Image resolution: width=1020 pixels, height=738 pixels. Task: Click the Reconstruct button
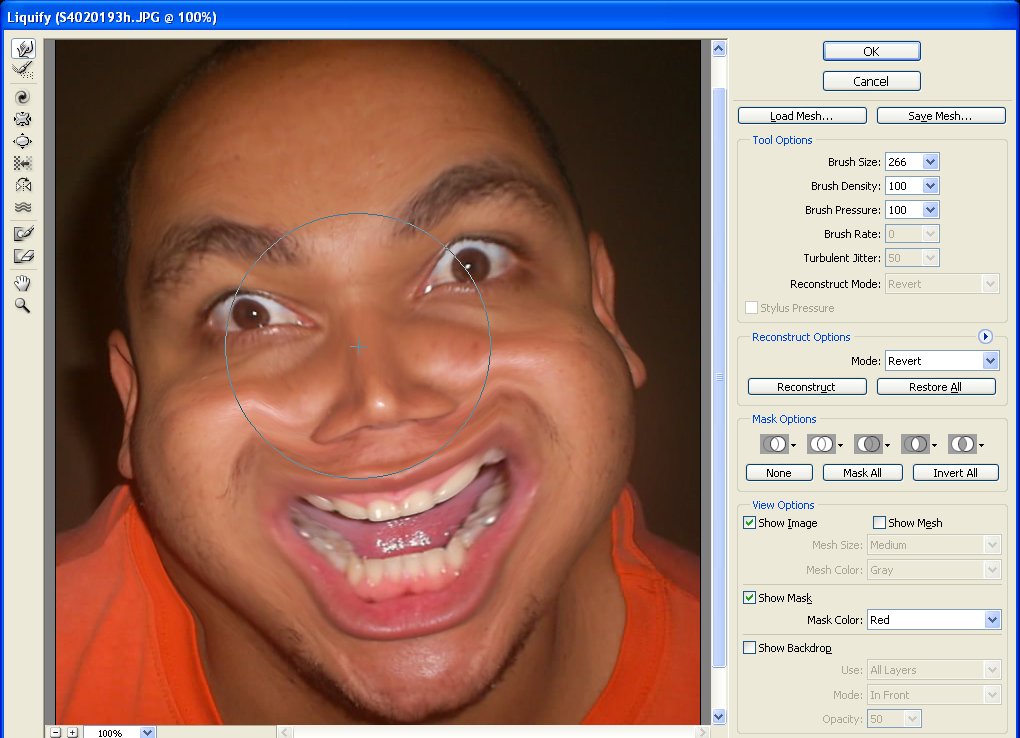tap(807, 387)
